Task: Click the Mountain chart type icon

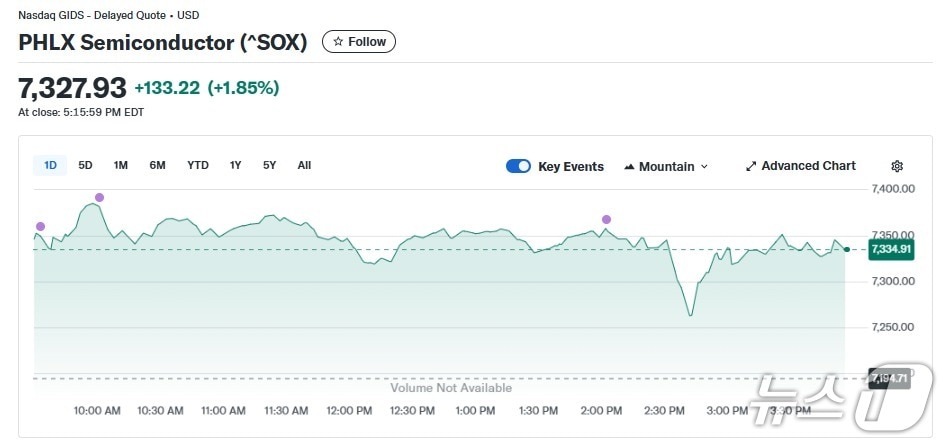Action: coord(629,166)
